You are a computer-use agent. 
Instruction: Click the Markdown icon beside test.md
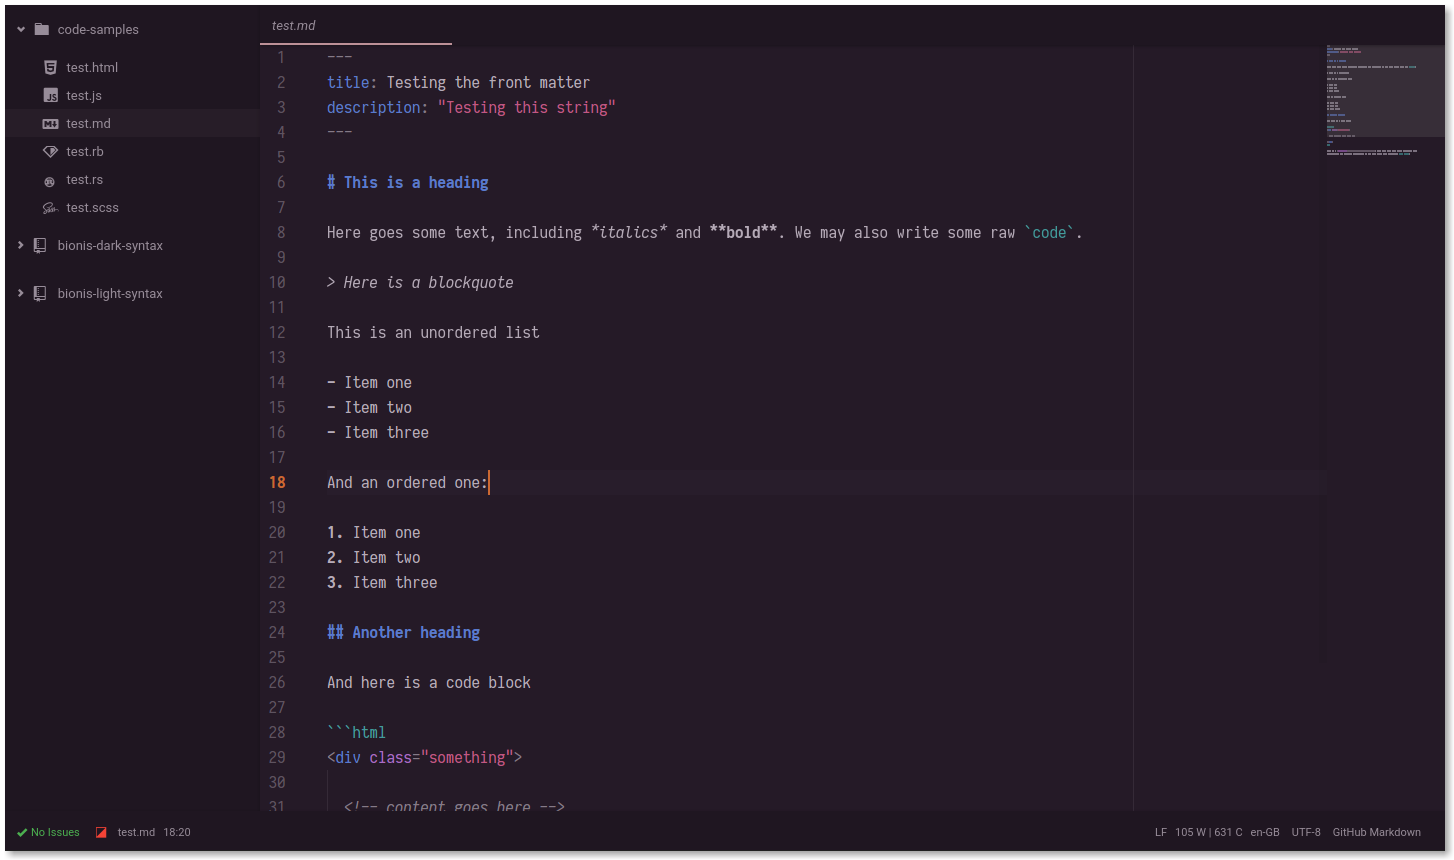coord(50,123)
